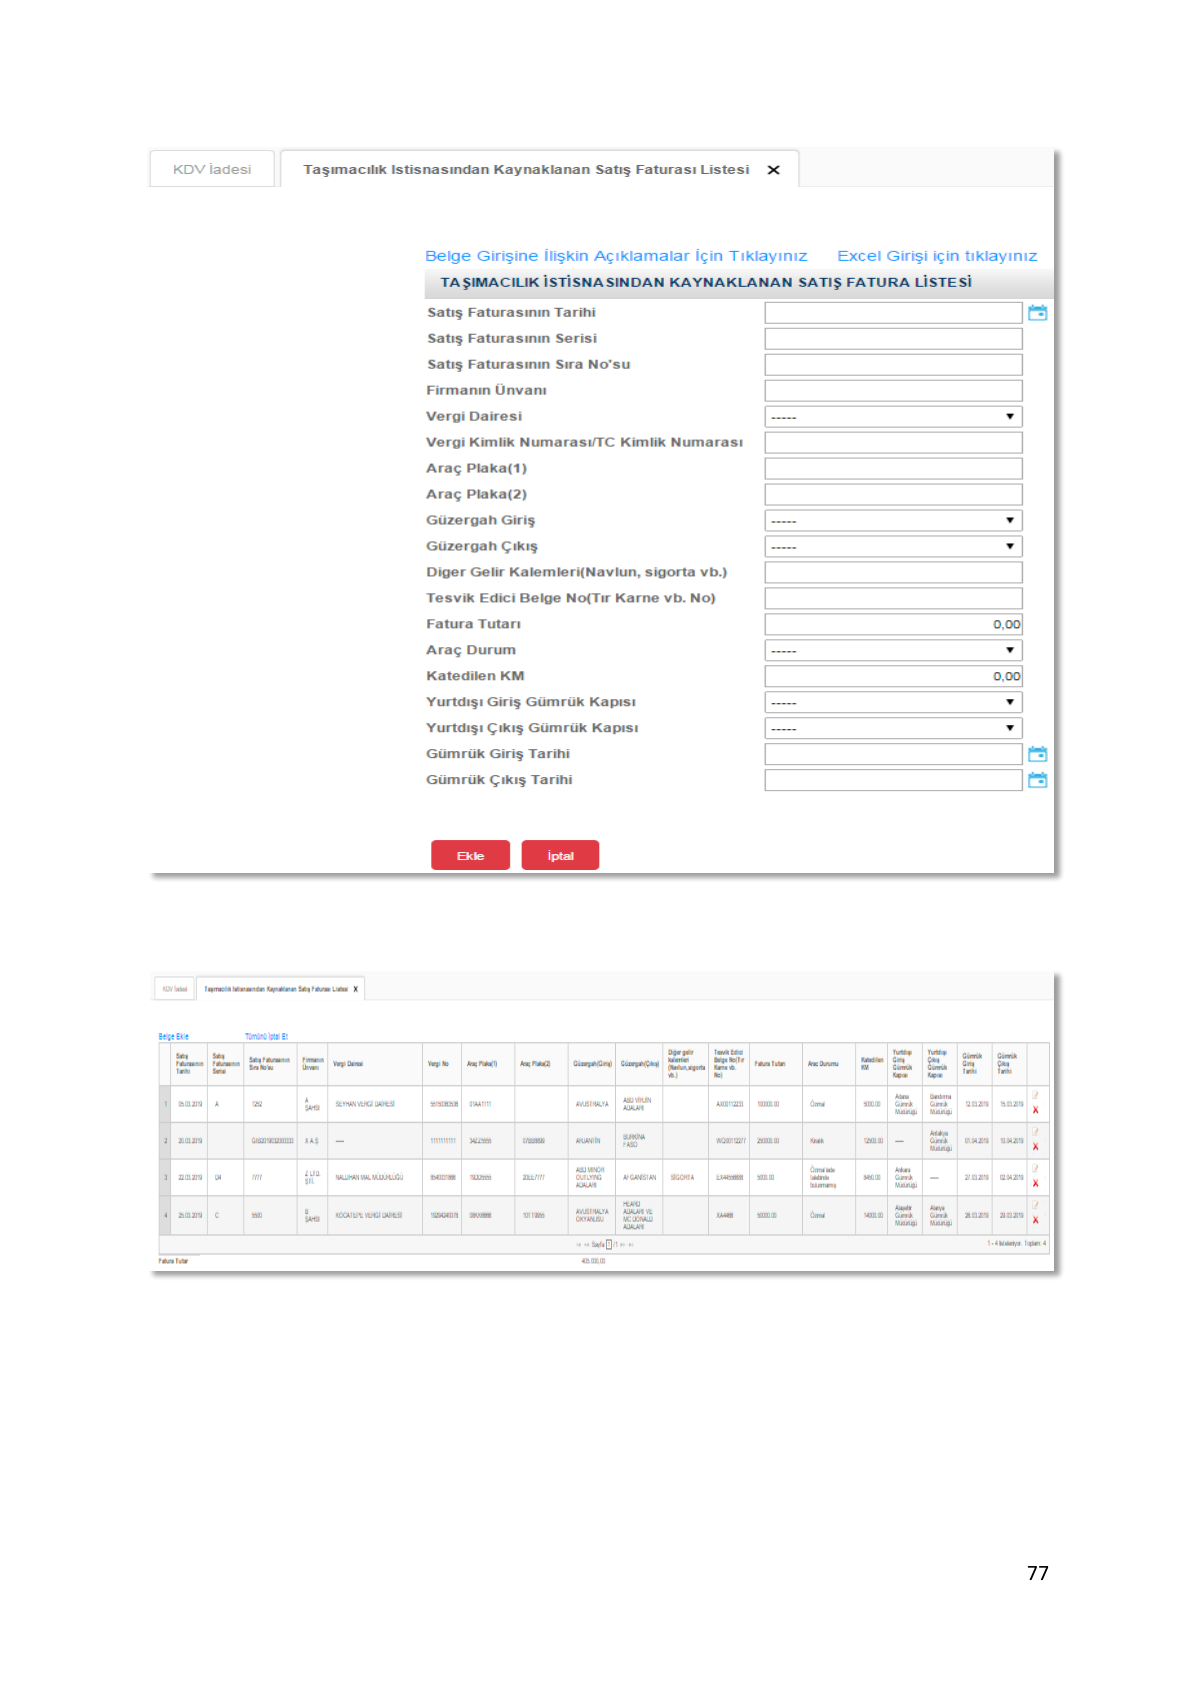Click the Araç Durumu column header

(x=829, y=1064)
